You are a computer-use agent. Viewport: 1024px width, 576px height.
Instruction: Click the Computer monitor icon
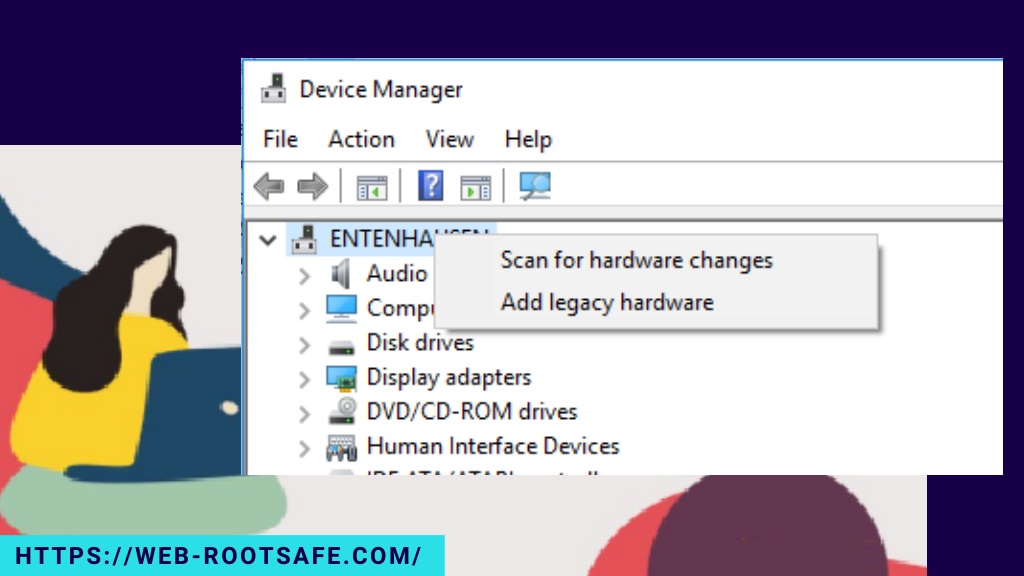click(x=342, y=309)
